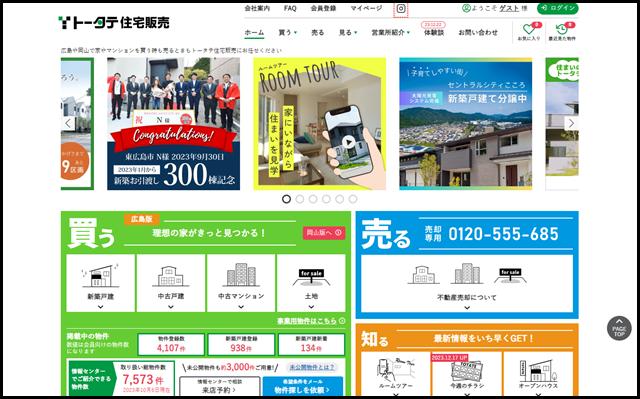Select the fifth carousel dot
This screenshot has height=399, width=640.
[340, 199]
